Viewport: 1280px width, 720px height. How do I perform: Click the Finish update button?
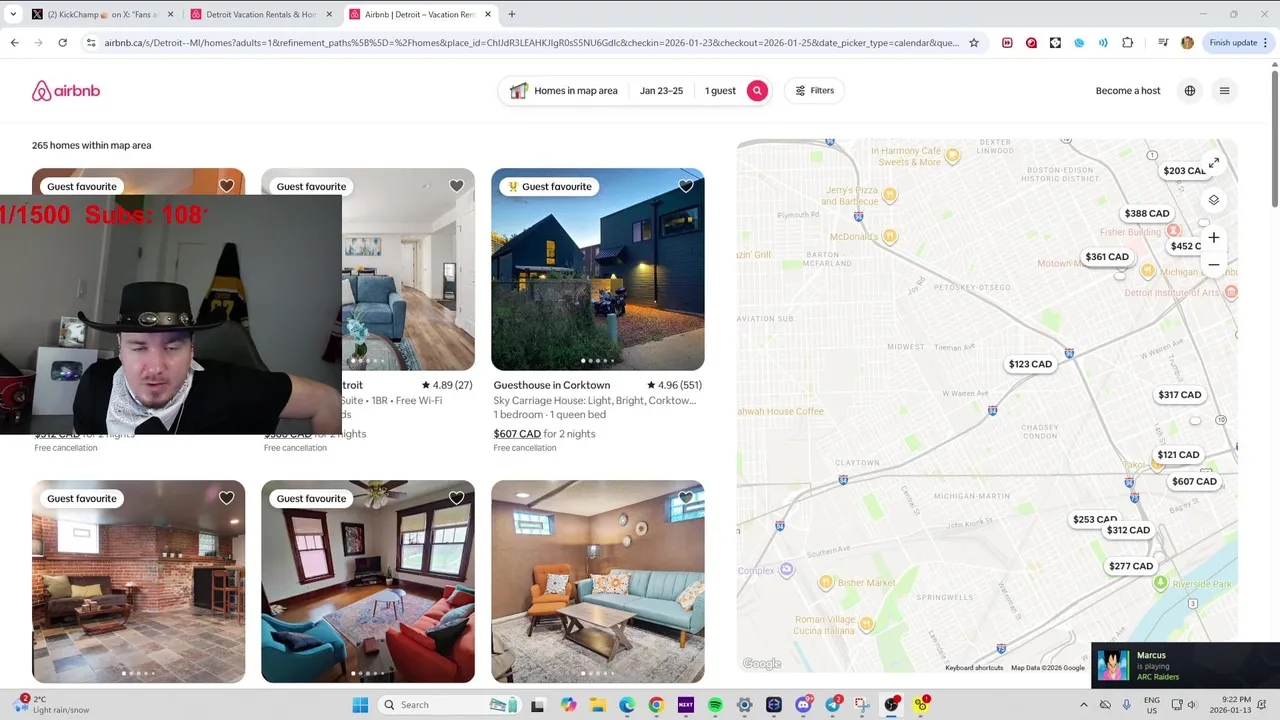pos(1233,43)
